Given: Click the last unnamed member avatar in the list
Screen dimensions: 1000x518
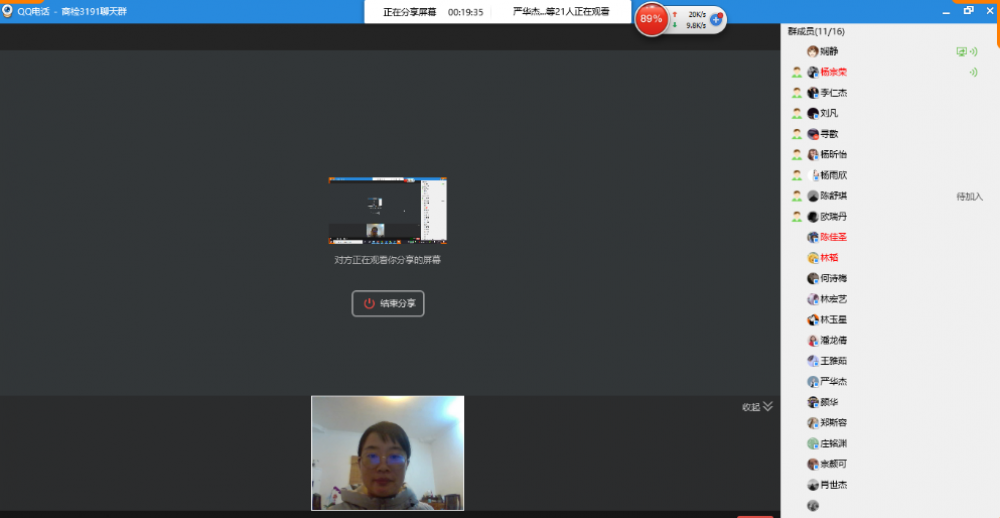Looking at the screenshot, I should [812, 505].
